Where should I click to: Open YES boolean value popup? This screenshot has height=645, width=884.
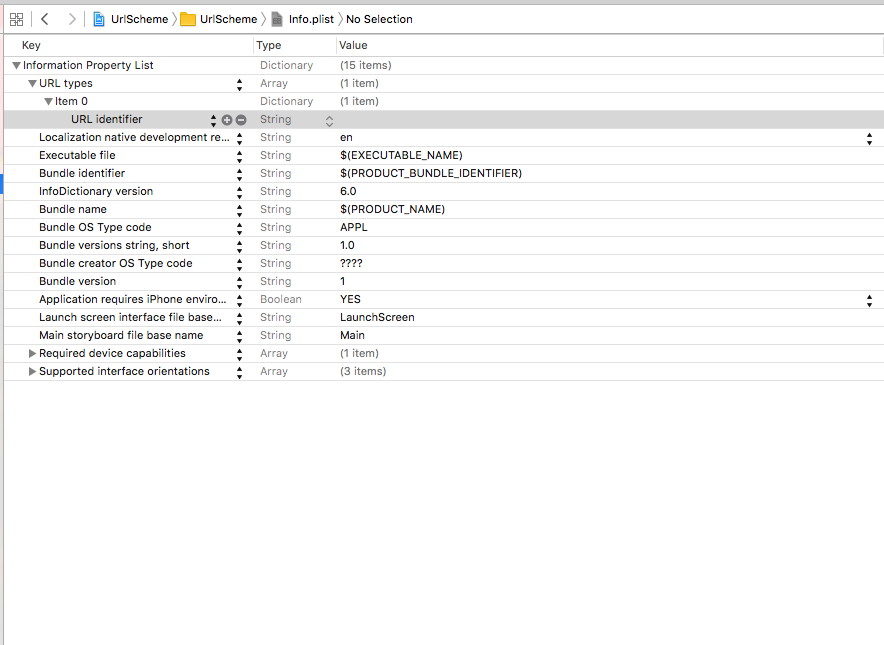(869, 301)
